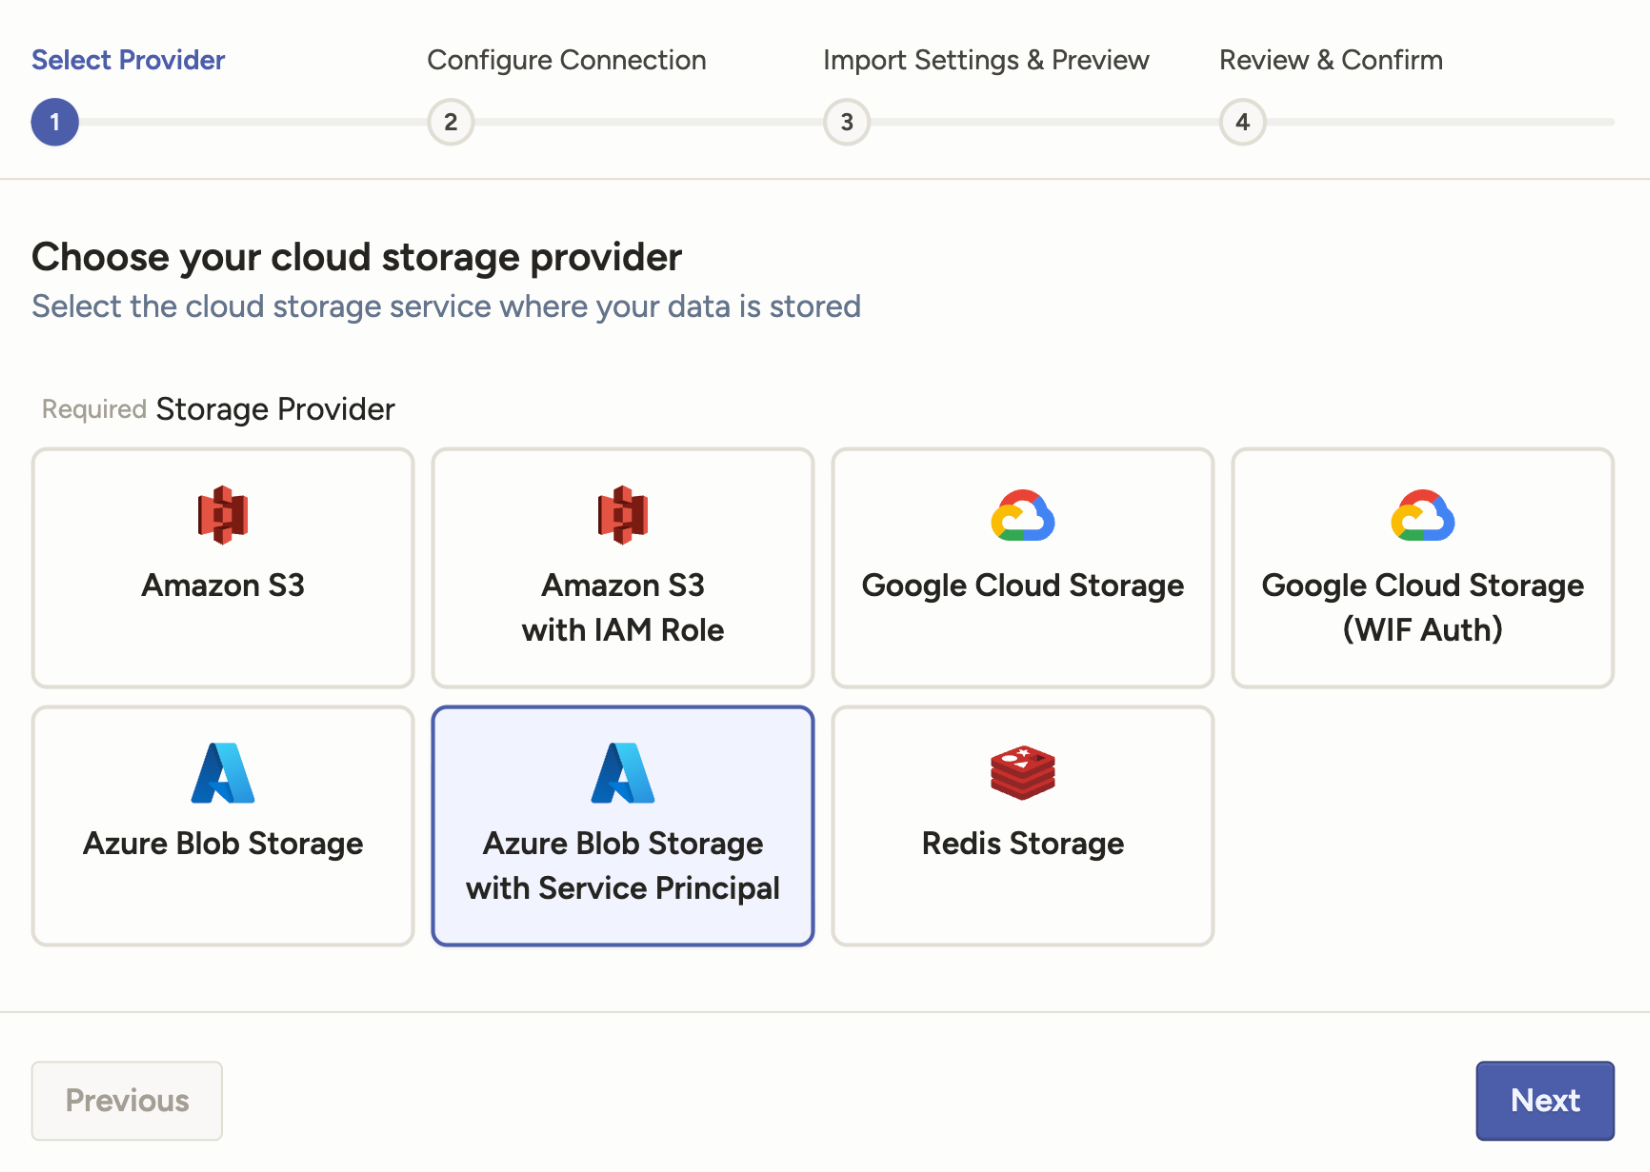
Task: Click the Azure Service Principal logo icon
Action: 622,773
